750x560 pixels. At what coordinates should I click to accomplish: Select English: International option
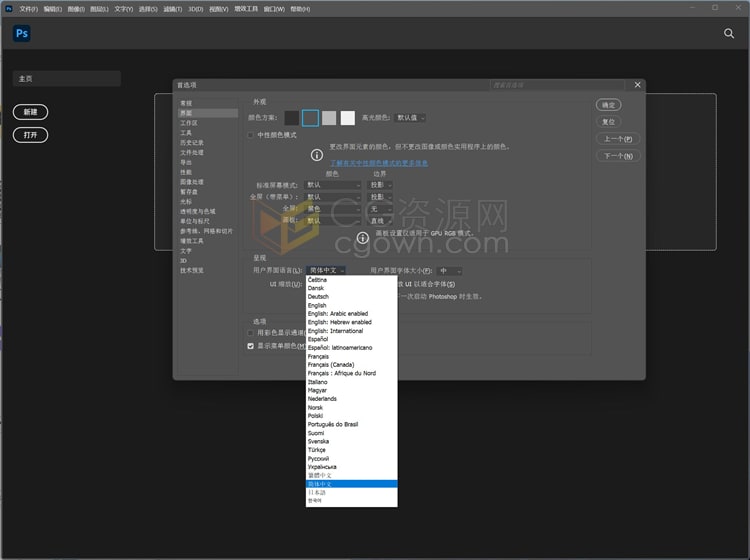[352, 331]
